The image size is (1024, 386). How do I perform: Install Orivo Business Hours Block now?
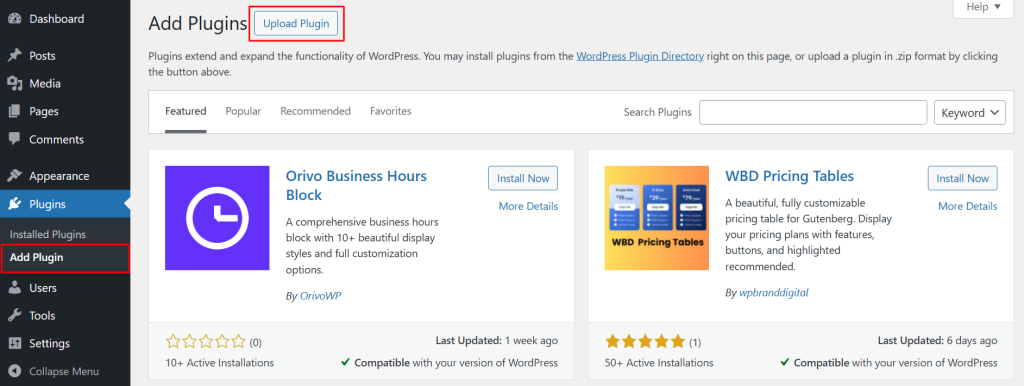523,178
